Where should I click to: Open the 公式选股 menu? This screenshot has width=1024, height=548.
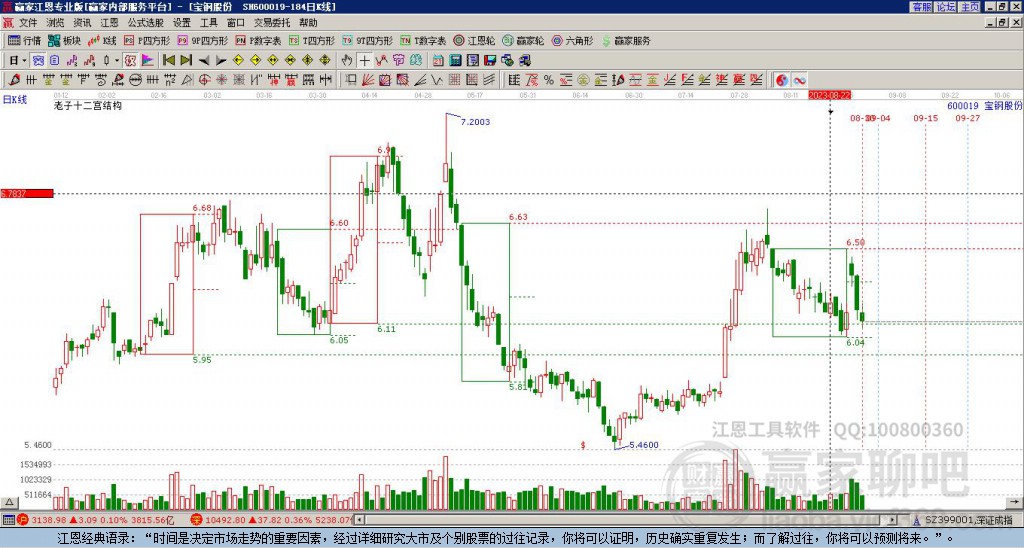pos(146,23)
